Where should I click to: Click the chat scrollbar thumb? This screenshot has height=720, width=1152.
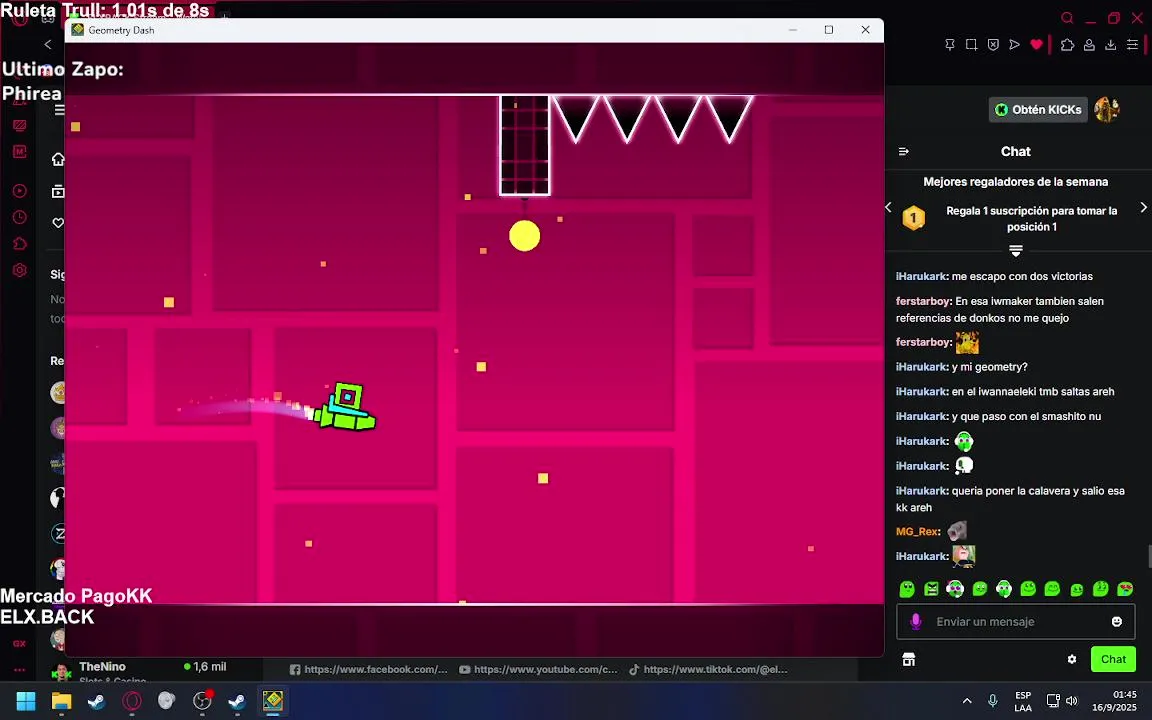(1149, 556)
